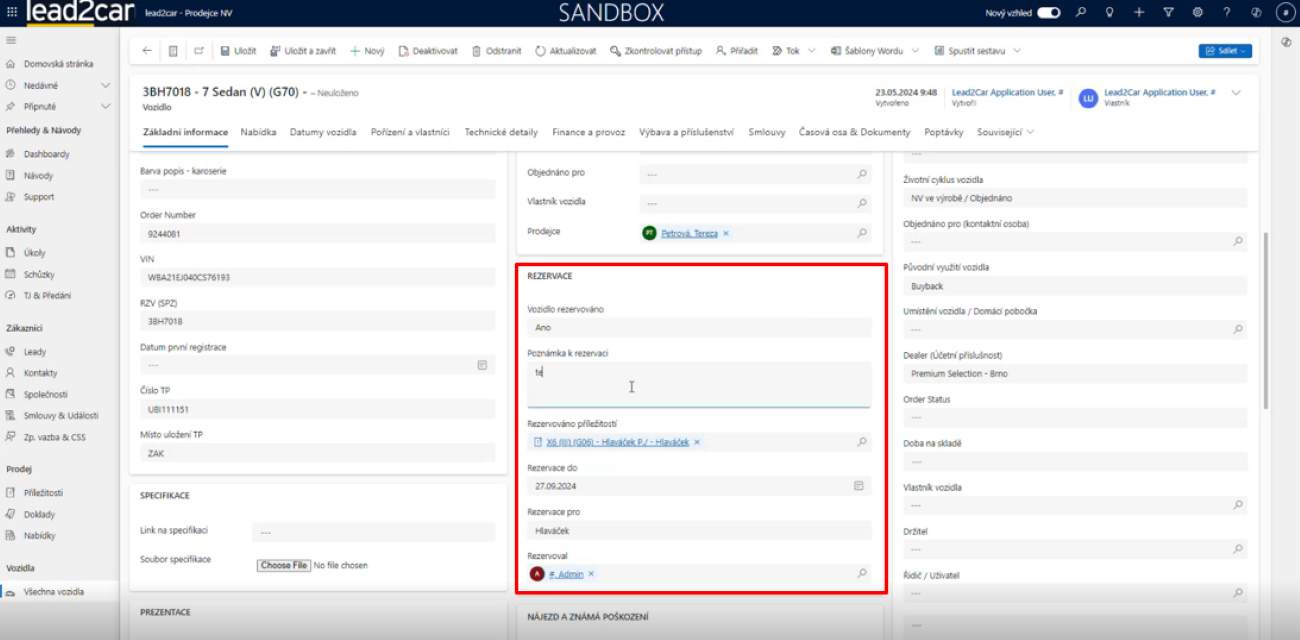Screen dimensions: 1300x640
Task: Click the Uložit a zavřít button
Action: click(303, 51)
